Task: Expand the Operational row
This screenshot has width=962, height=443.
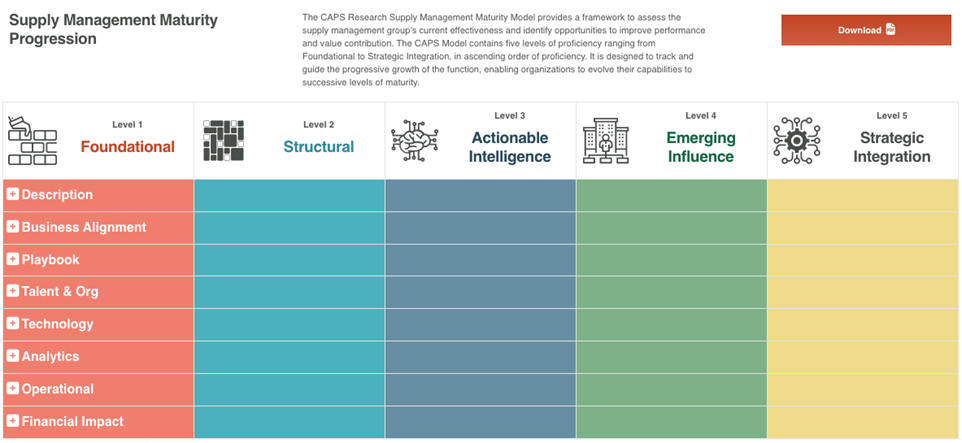Action: [x=13, y=388]
